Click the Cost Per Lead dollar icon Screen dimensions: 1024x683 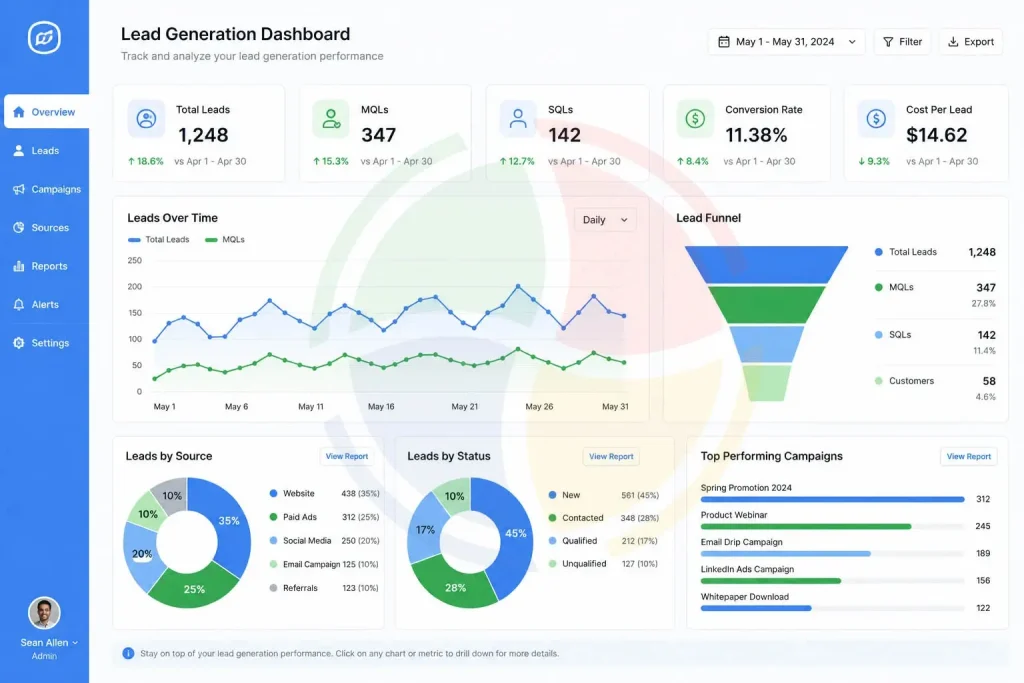pos(876,119)
